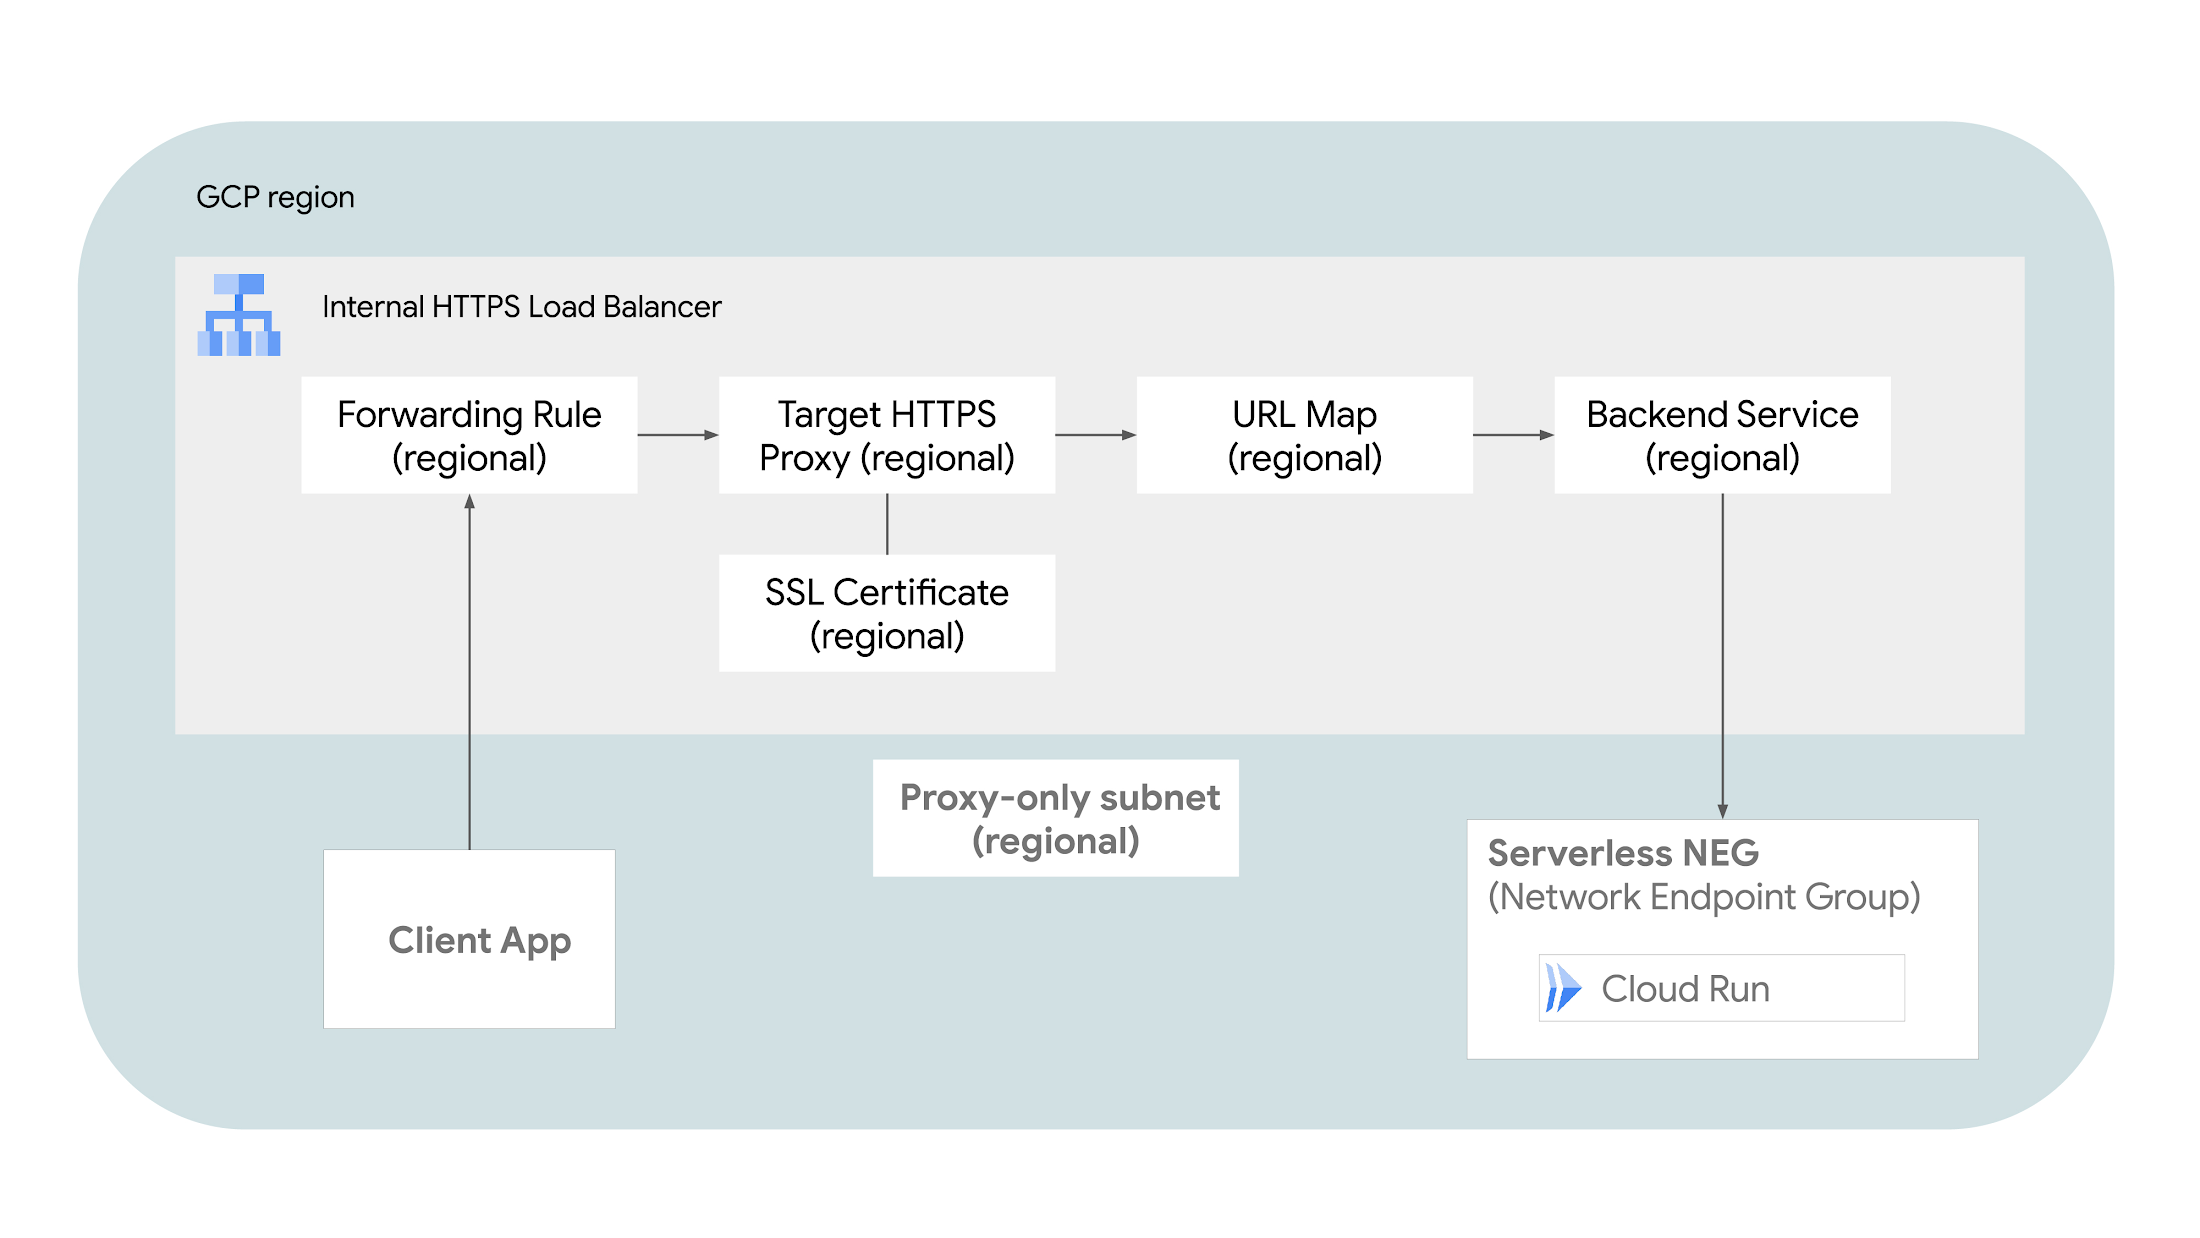Image resolution: width=2200 pixels, height=1238 pixels.
Task: Click the "GCP region" label
Action: (x=275, y=198)
